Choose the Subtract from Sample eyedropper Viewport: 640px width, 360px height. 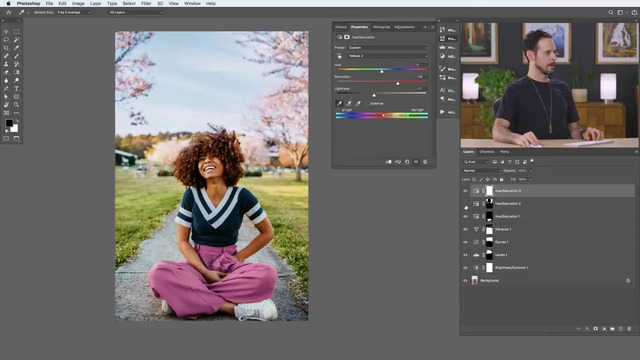coord(358,104)
